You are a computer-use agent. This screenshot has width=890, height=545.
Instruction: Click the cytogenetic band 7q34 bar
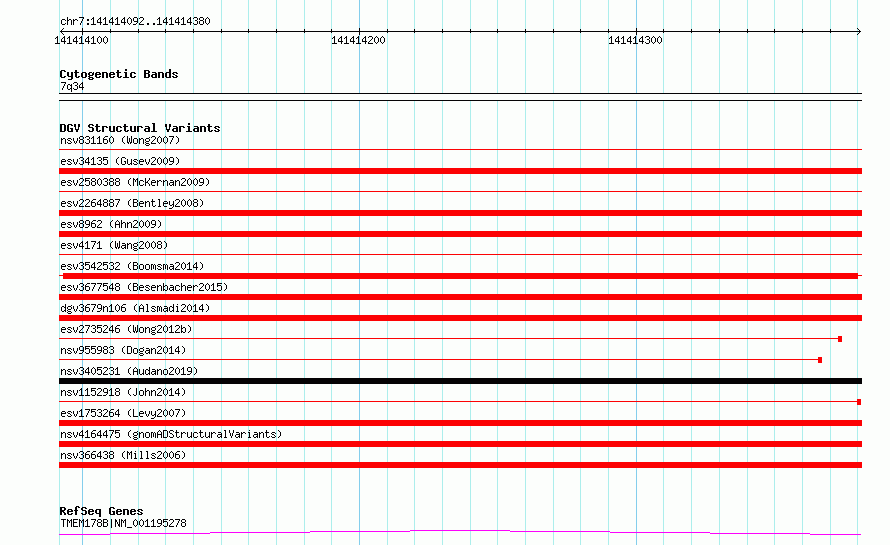(460, 97)
